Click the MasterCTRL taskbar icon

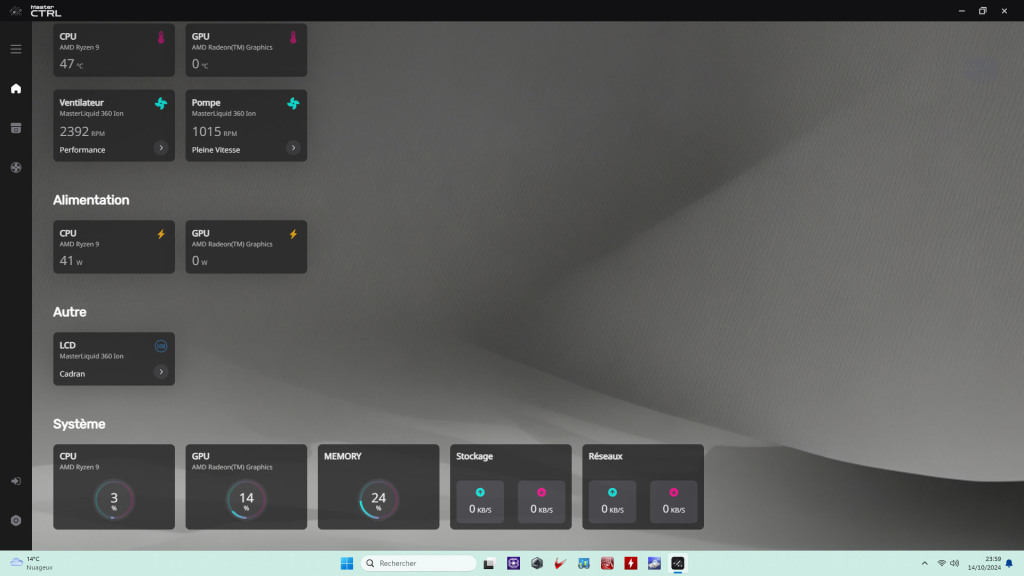[x=678, y=563]
